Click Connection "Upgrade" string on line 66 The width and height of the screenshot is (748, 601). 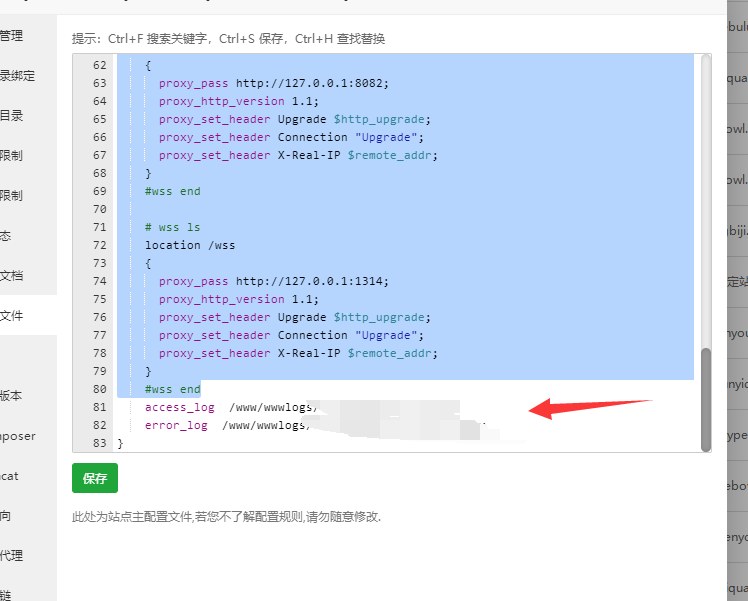point(351,137)
